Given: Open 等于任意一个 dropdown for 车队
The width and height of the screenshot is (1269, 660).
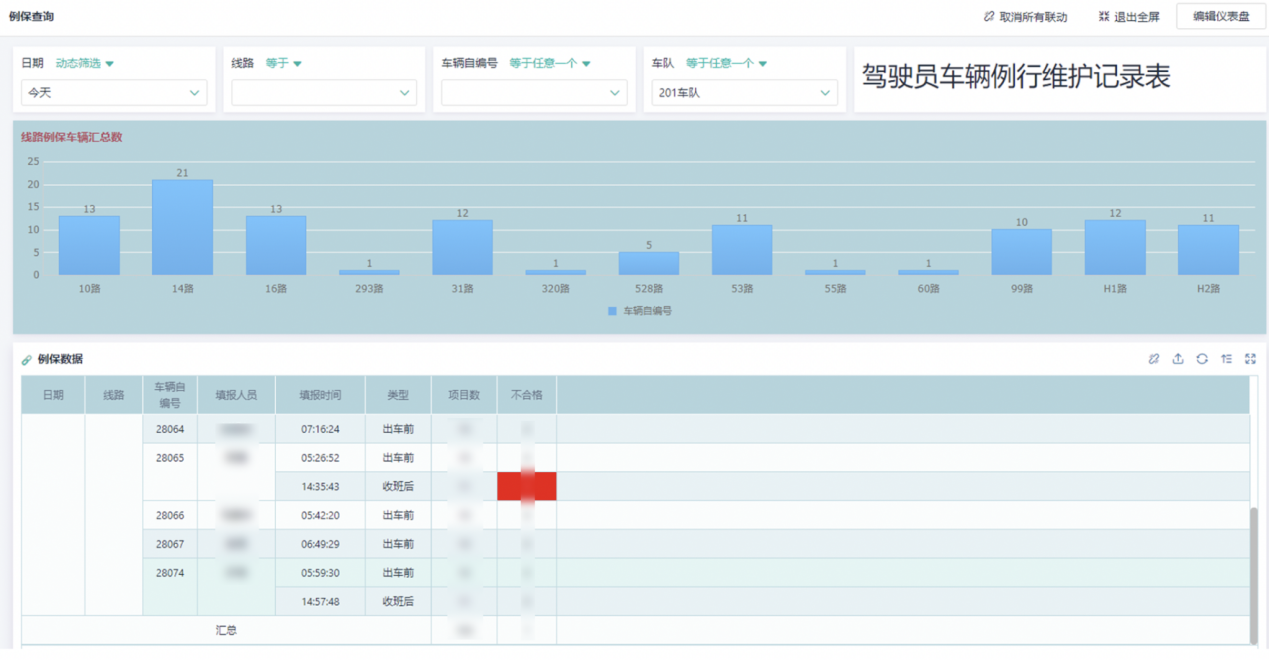Looking at the screenshot, I should tap(727, 63).
